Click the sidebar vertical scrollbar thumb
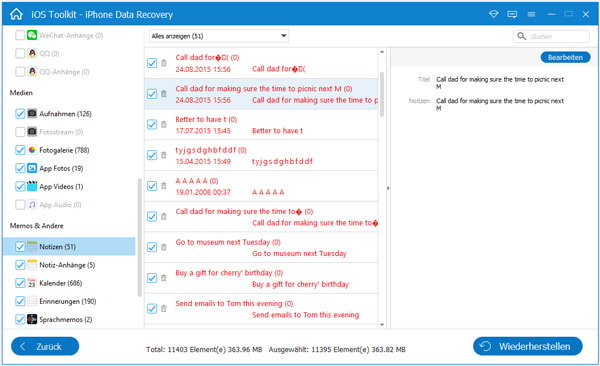The width and height of the screenshot is (600, 366). point(139,237)
